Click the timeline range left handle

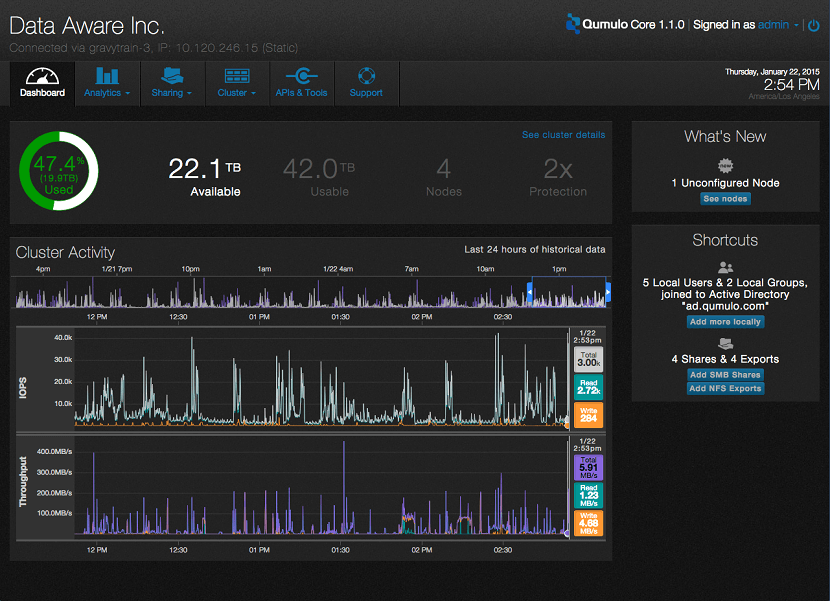click(529, 292)
